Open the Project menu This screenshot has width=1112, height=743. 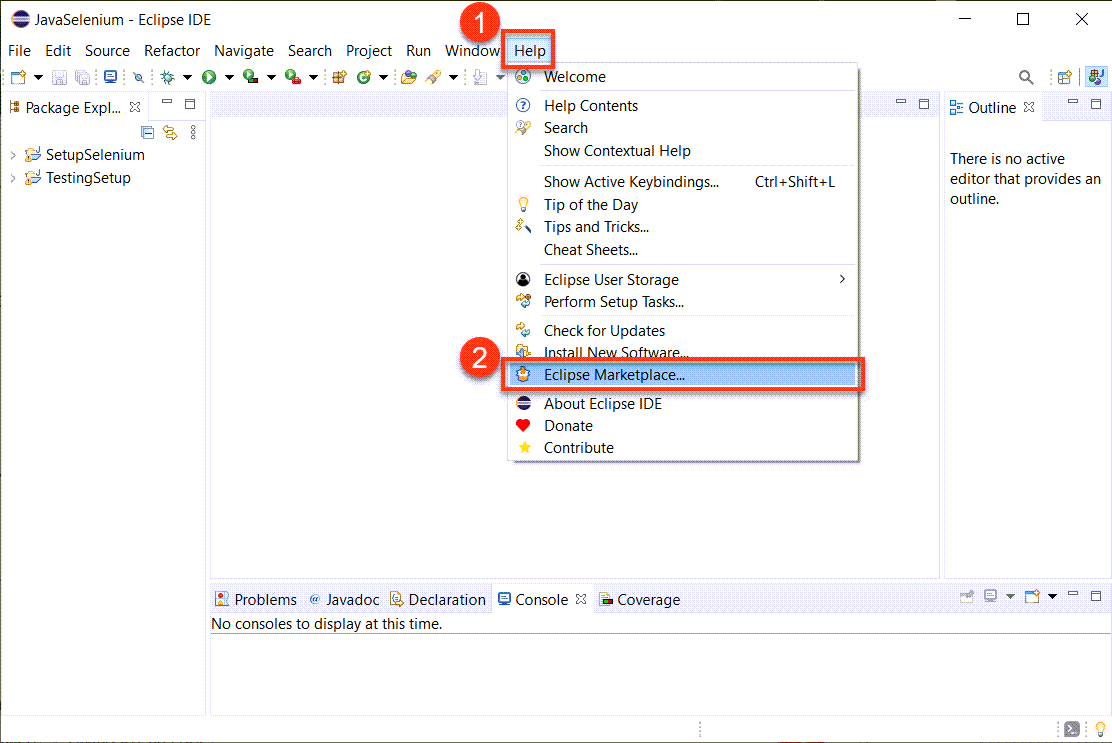click(369, 51)
